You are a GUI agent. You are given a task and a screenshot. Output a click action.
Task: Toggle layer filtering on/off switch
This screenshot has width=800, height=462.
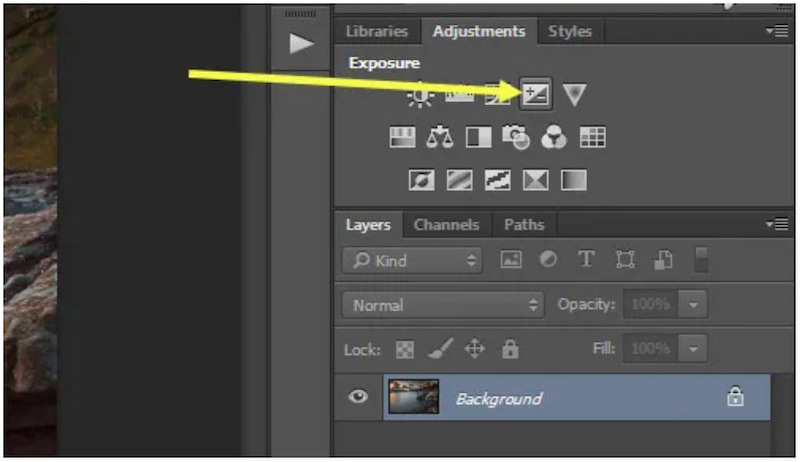(702, 260)
